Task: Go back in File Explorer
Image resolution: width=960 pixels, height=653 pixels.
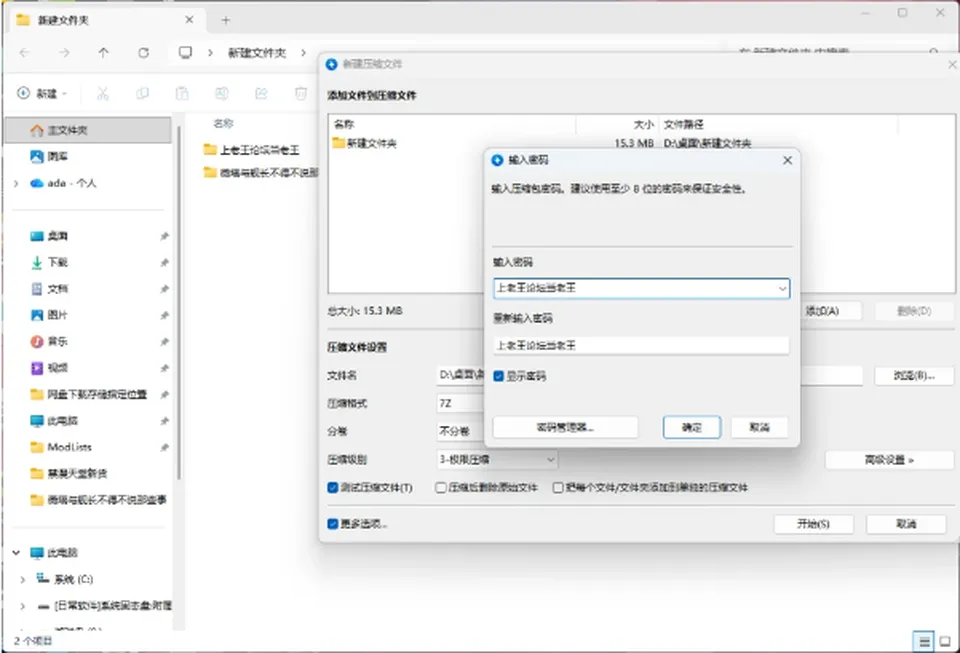Action: (24, 53)
